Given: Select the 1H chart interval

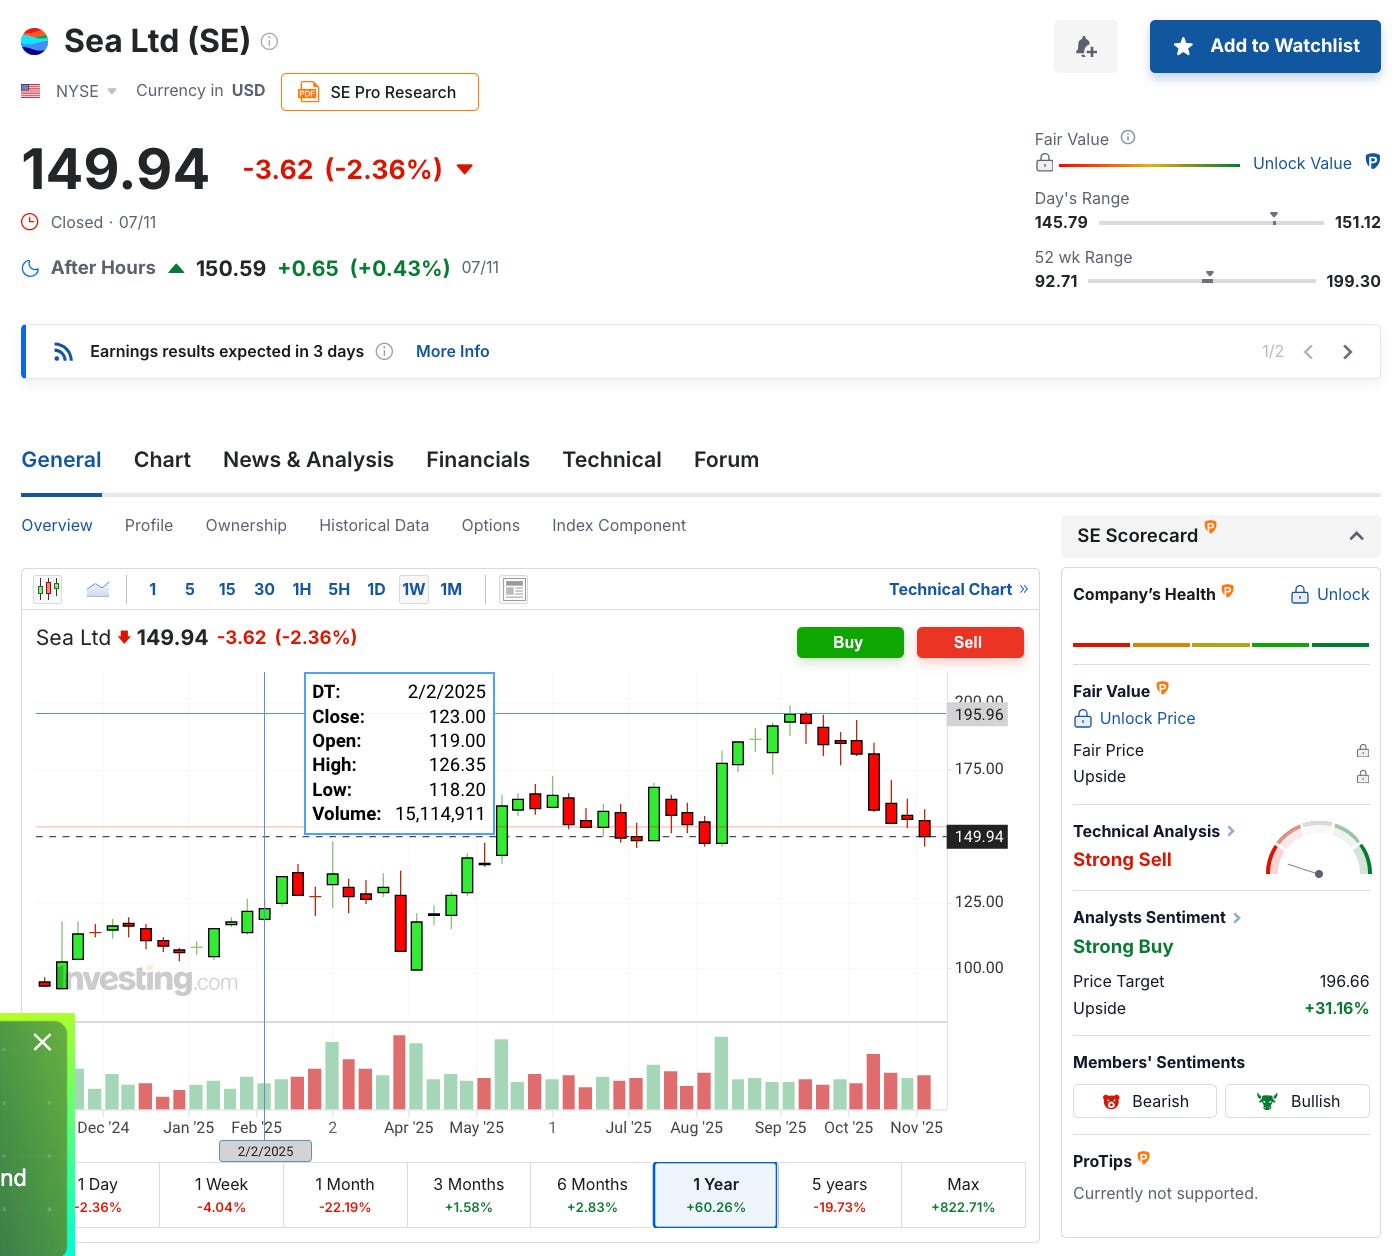Looking at the screenshot, I should point(302,589).
